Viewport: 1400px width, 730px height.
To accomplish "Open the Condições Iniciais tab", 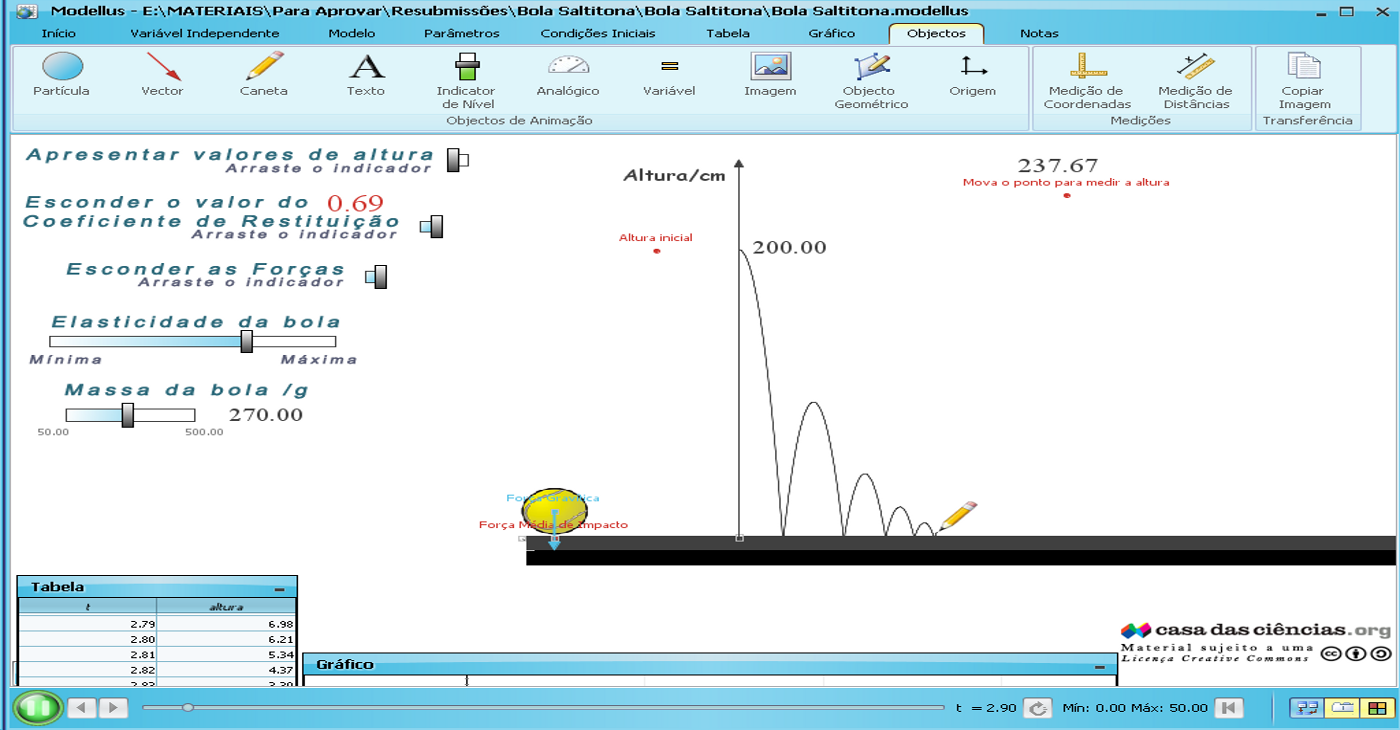I will [x=598, y=33].
